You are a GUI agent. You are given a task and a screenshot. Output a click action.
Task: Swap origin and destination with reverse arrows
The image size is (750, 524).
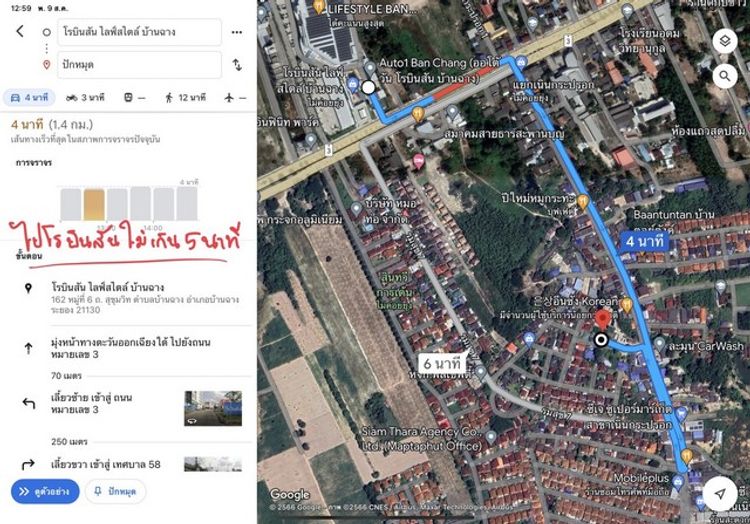(x=236, y=65)
